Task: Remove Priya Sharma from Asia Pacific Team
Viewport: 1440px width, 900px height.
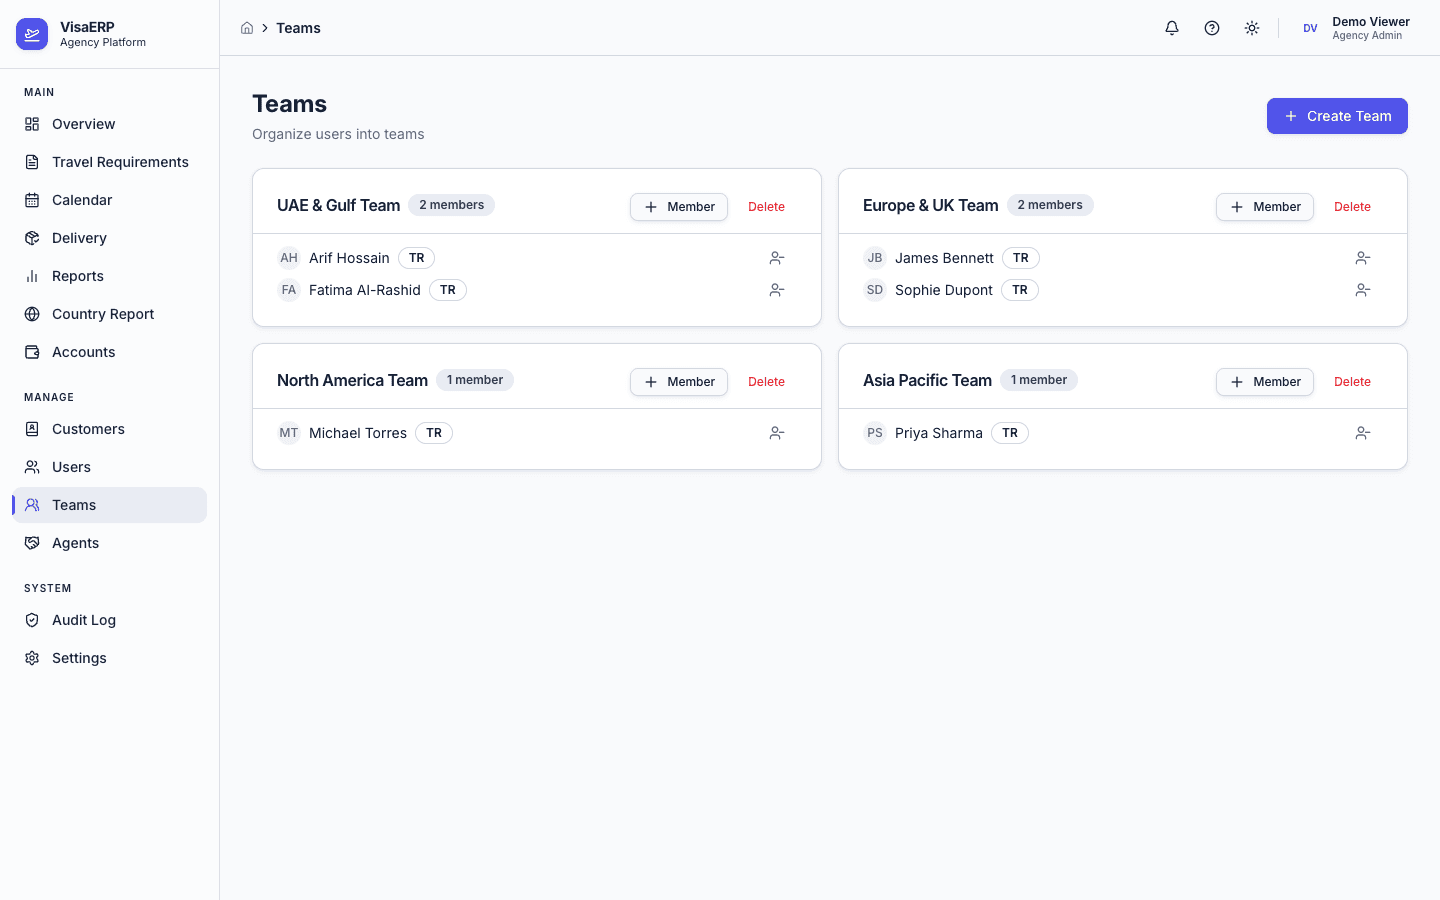Action: coord(1362,433)
